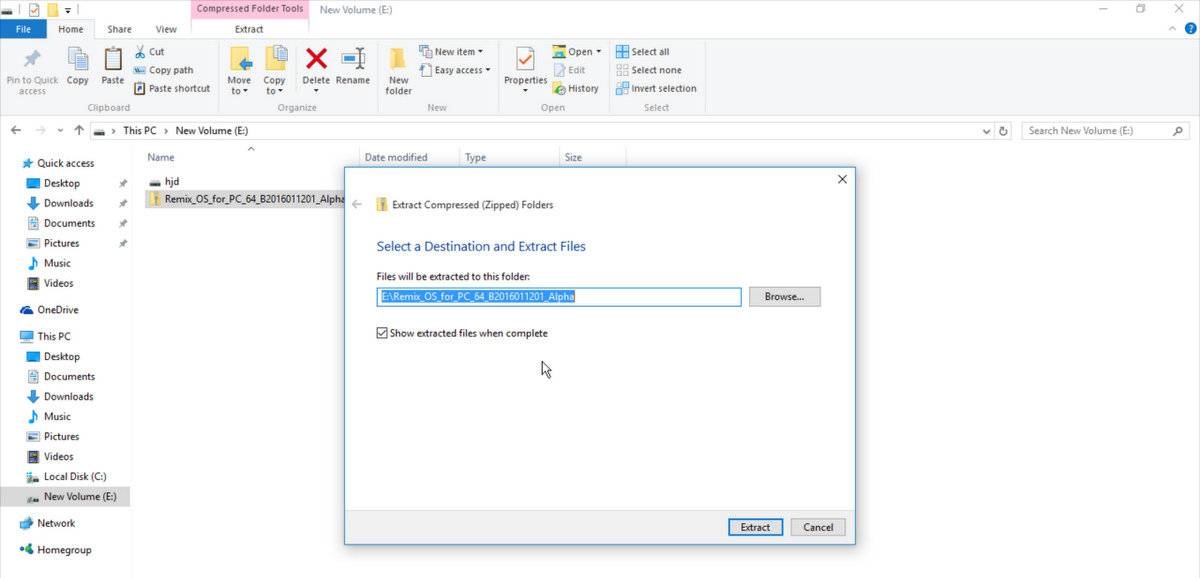
Task: Click Invert selection
Action: point(656,88)
